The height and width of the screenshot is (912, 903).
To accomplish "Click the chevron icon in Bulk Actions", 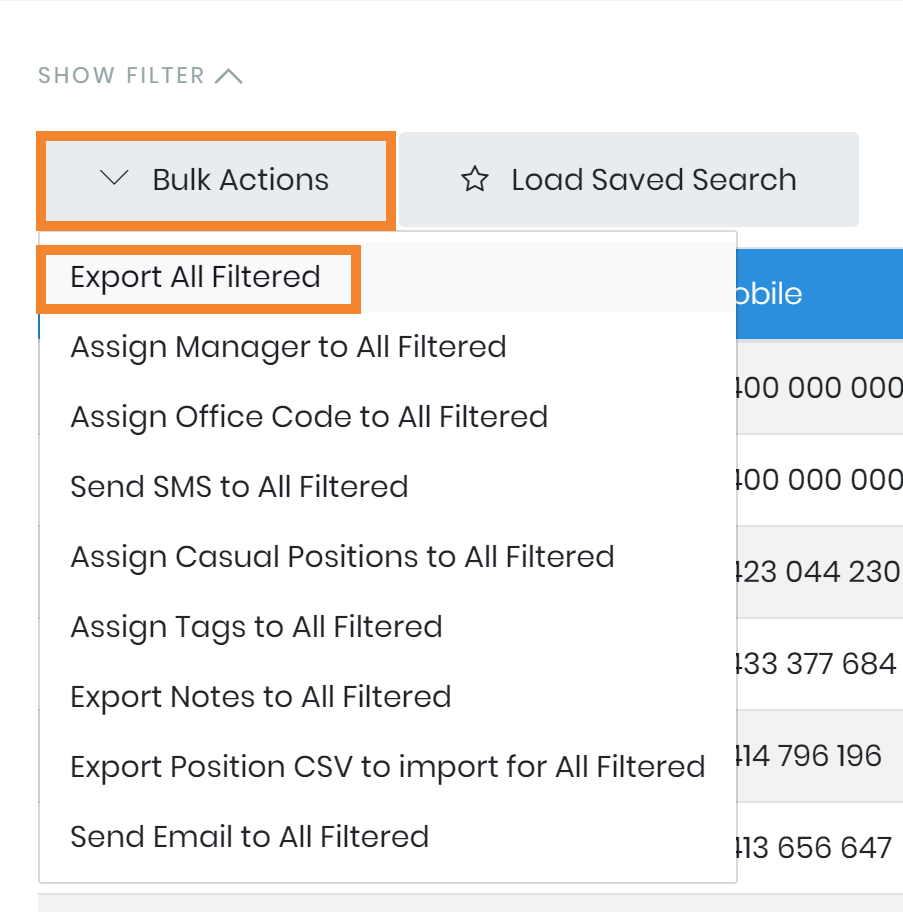I will coord(116,179).
